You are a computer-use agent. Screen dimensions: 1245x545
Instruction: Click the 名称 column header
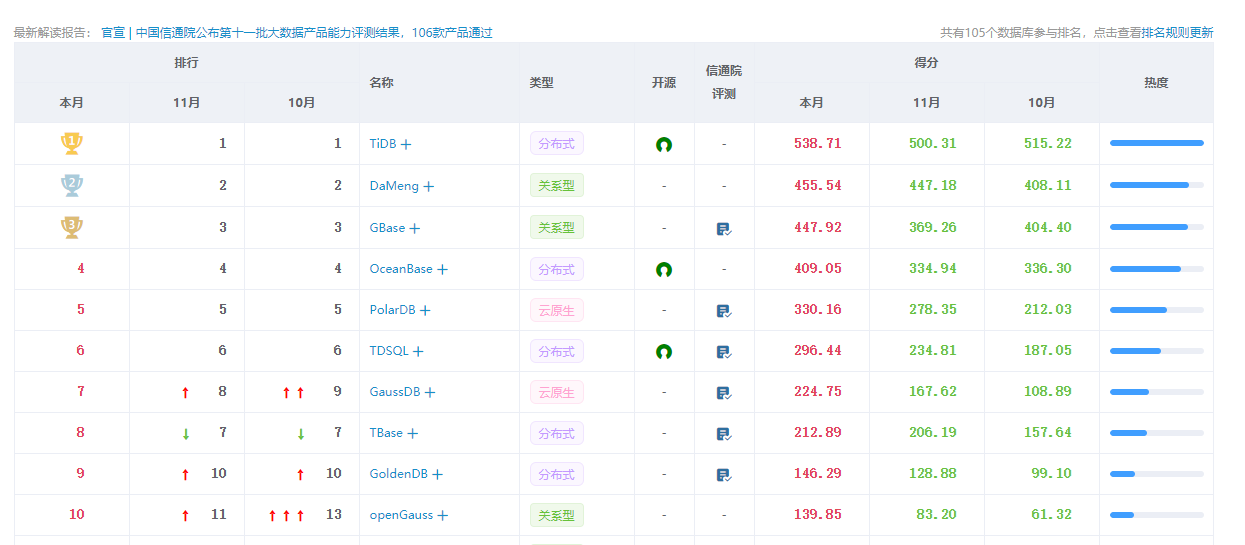coord(382,83)
